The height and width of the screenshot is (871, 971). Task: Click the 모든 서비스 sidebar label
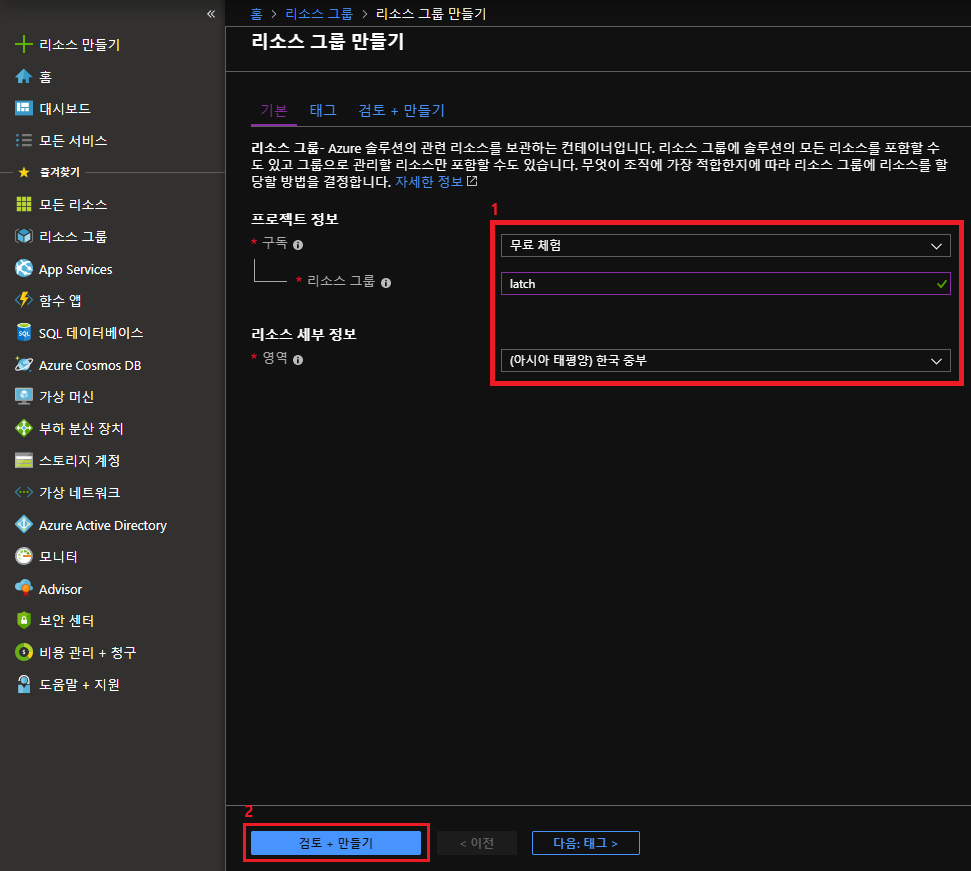73,141
